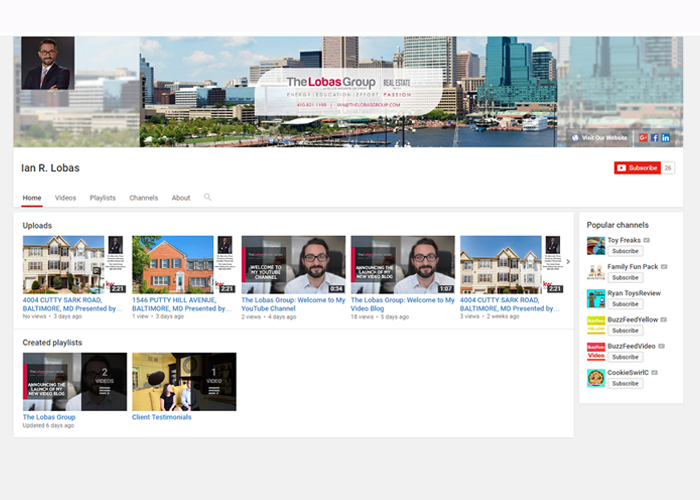Click '2 views · 4 days ago' text
Viewport: 700px width, 500px height.
point(269,317)
